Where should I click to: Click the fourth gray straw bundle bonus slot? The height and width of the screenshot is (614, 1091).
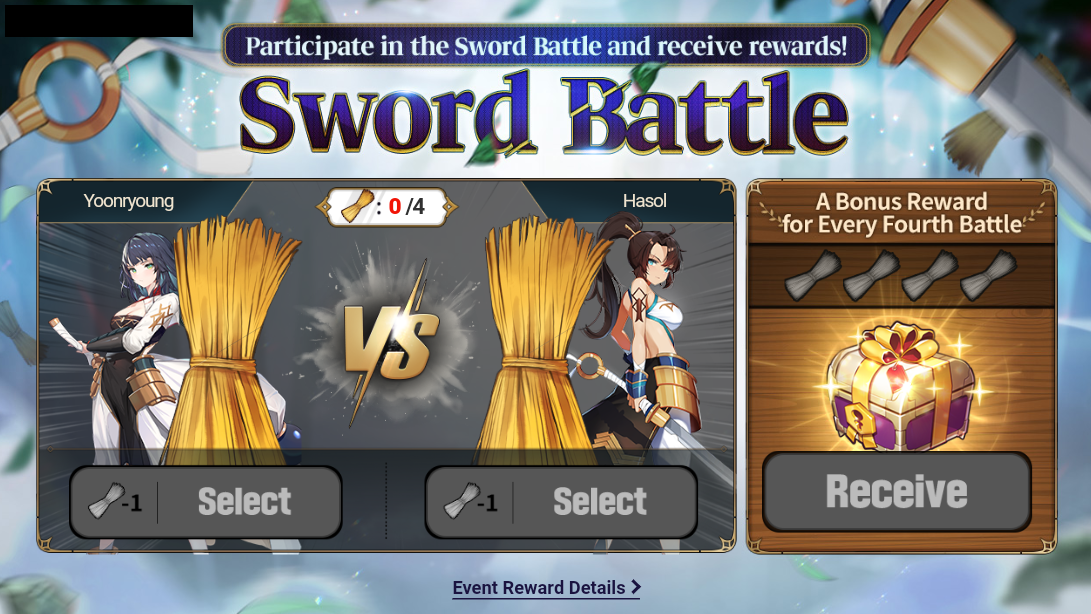(x=988, y=275)
